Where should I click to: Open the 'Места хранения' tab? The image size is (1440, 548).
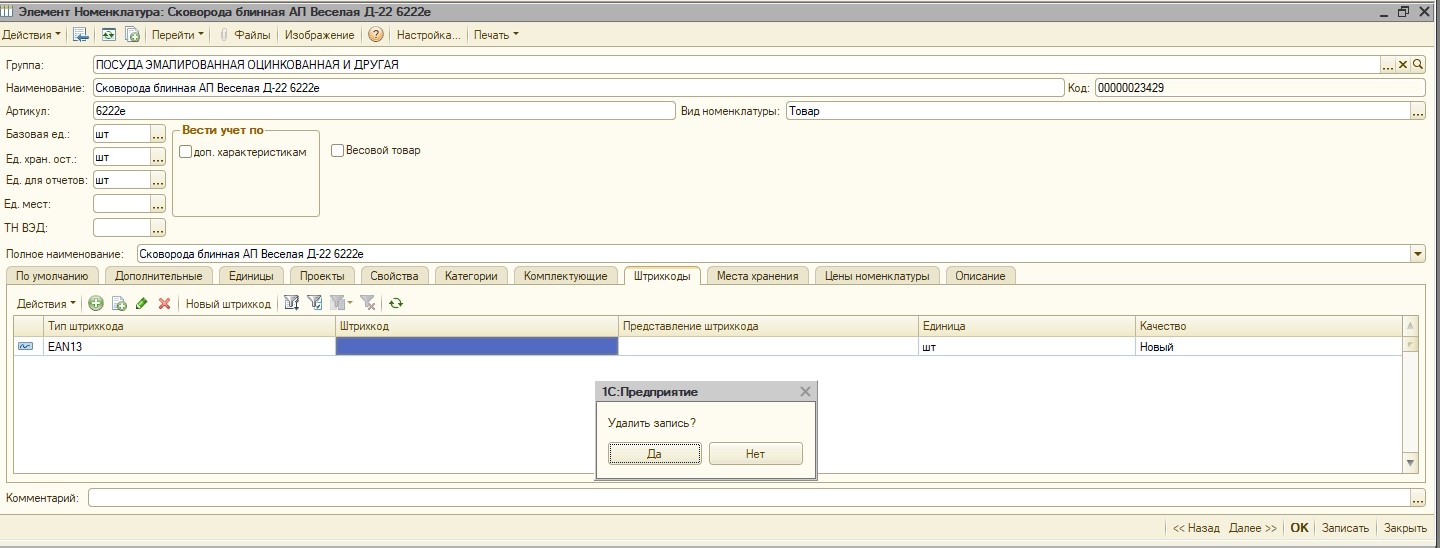pyautogui.click(x=757, y=276)
